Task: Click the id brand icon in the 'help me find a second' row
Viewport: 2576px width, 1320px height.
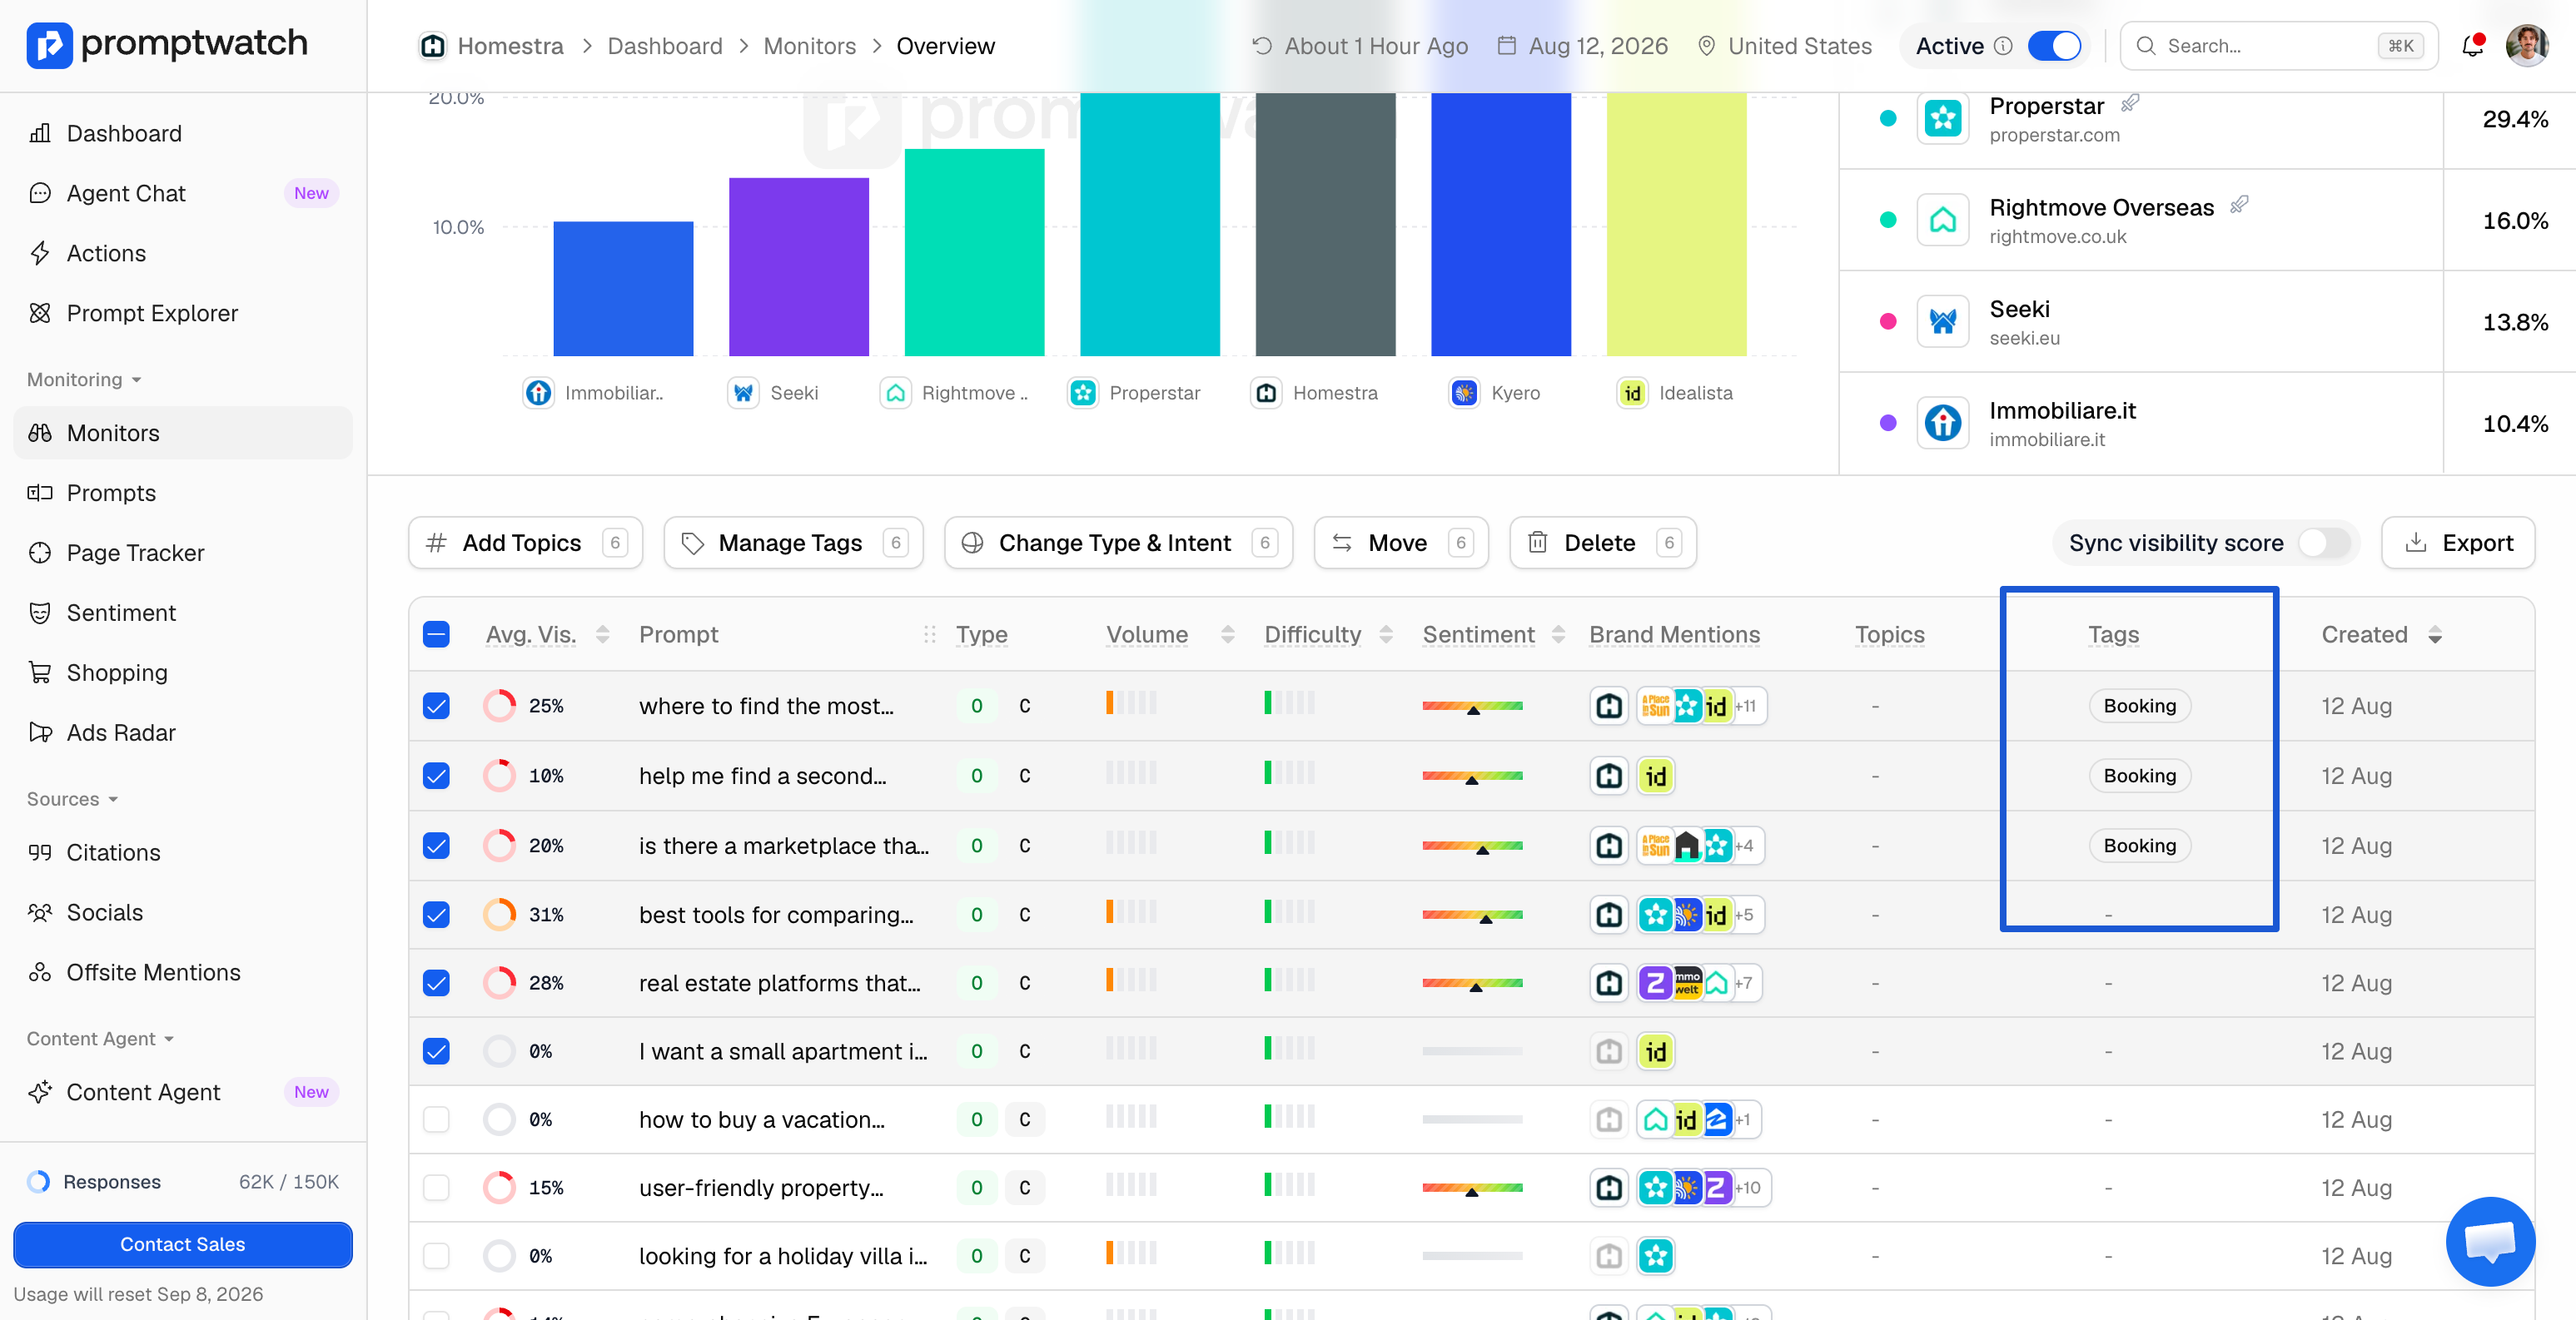Action: (1656, 776)
